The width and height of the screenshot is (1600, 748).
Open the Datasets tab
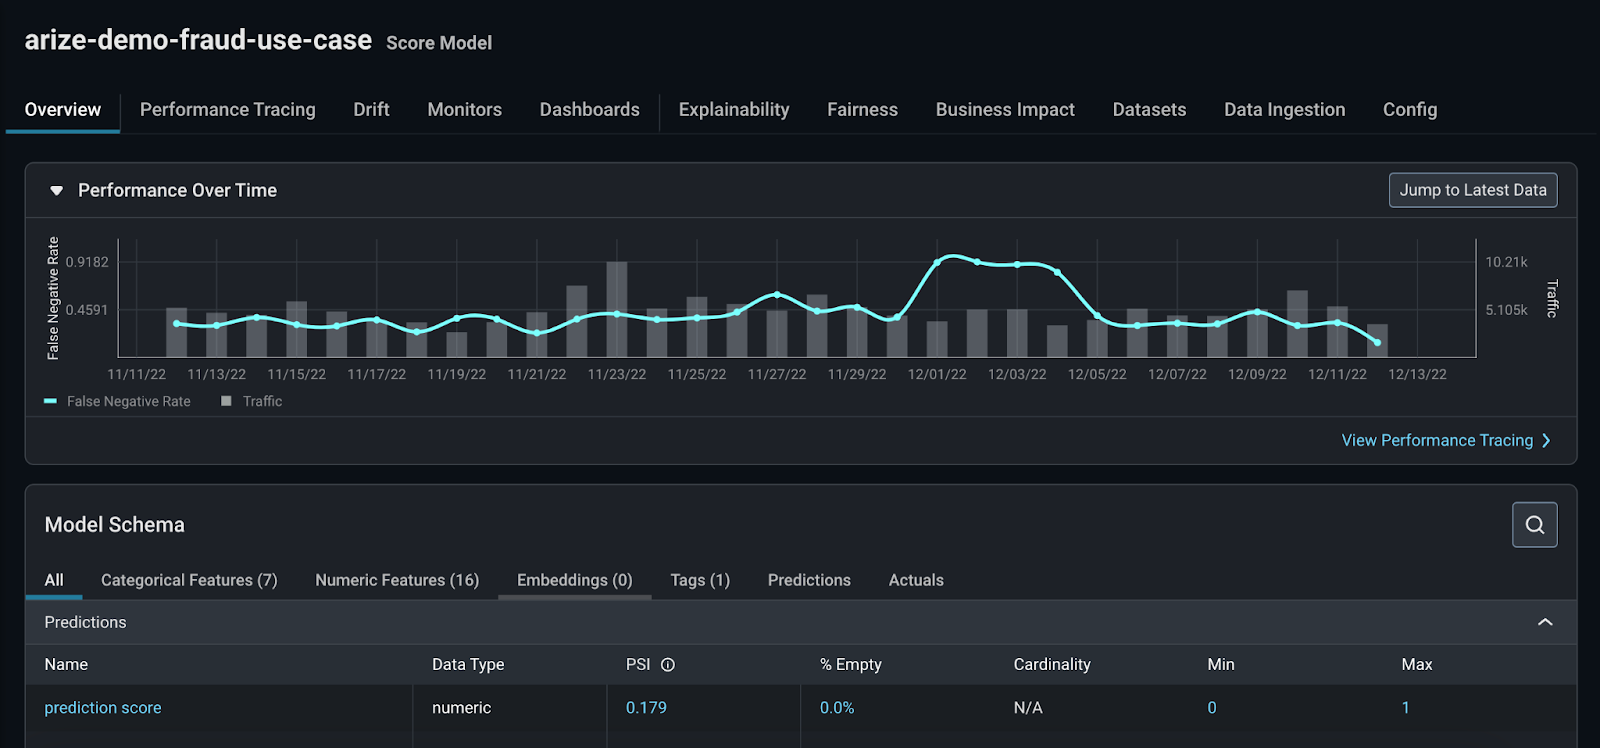tap(1150, 110)
